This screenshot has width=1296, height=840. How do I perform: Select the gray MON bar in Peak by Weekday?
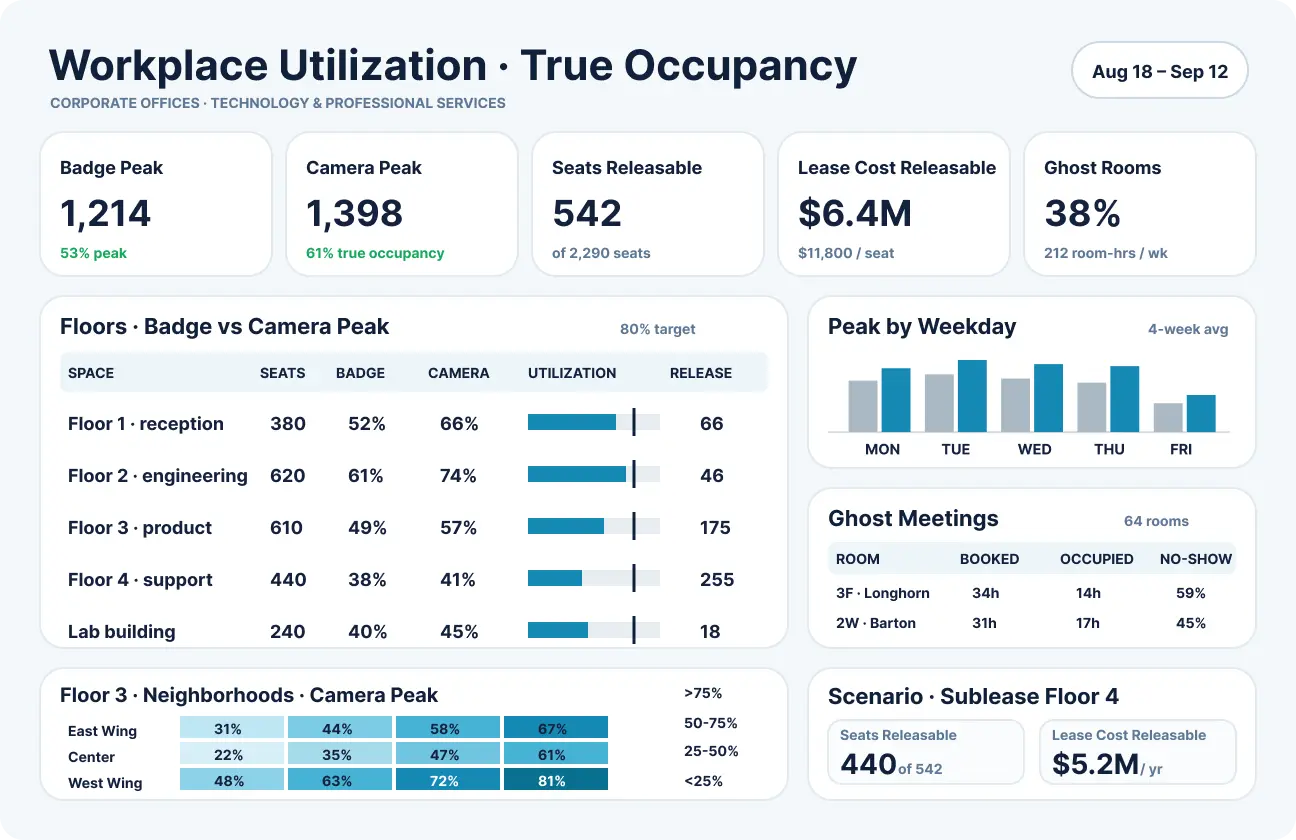pyautogui.click(x=863, y=406)
